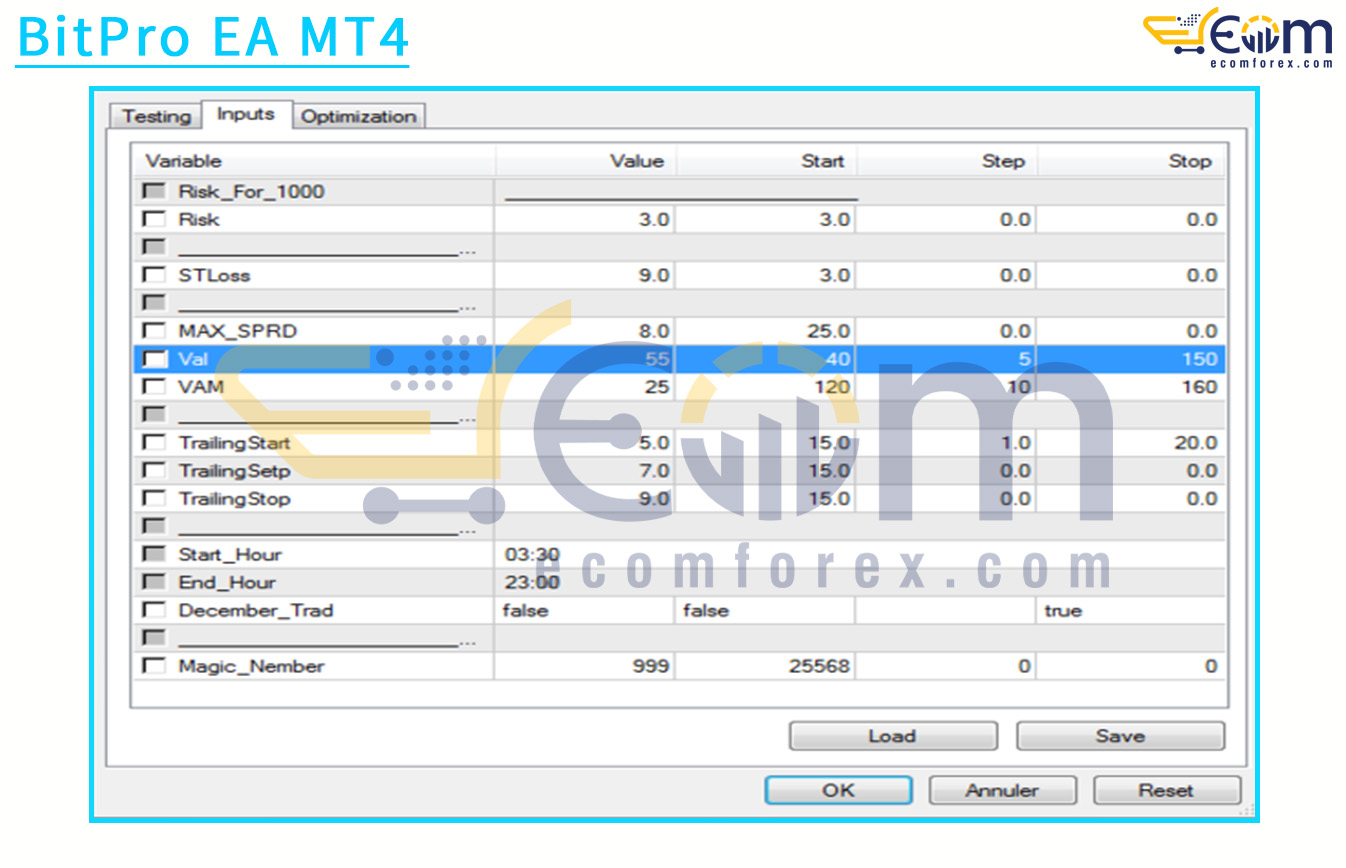Click the Load button
Viewport: 1346px width, 868px height.
[892, 737]
